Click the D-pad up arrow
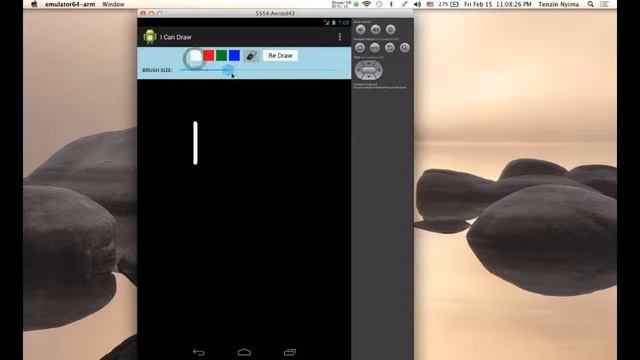The image size is (640, 360). point(369,63)
